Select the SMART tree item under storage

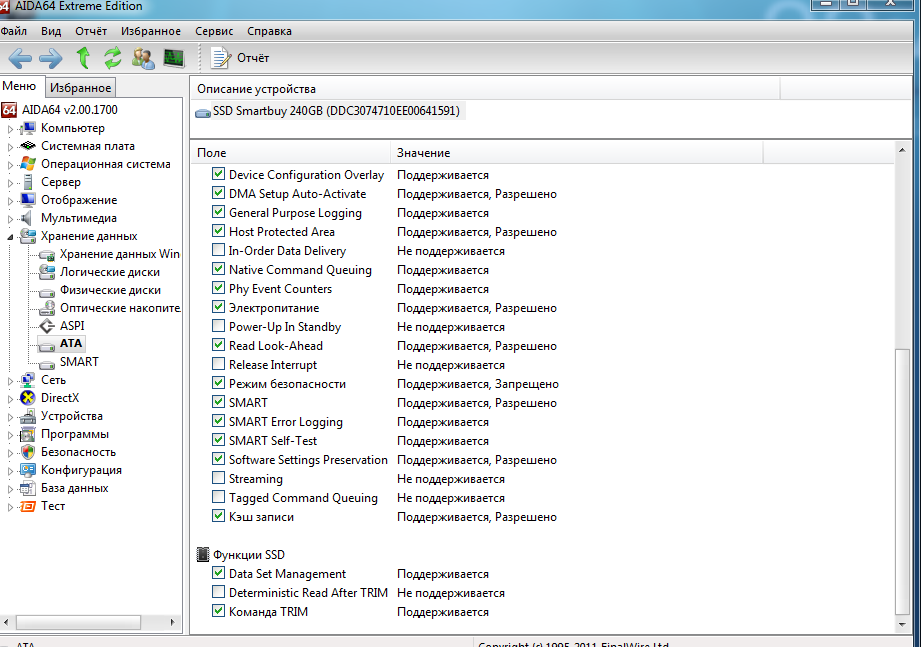[x=79, y=362]
